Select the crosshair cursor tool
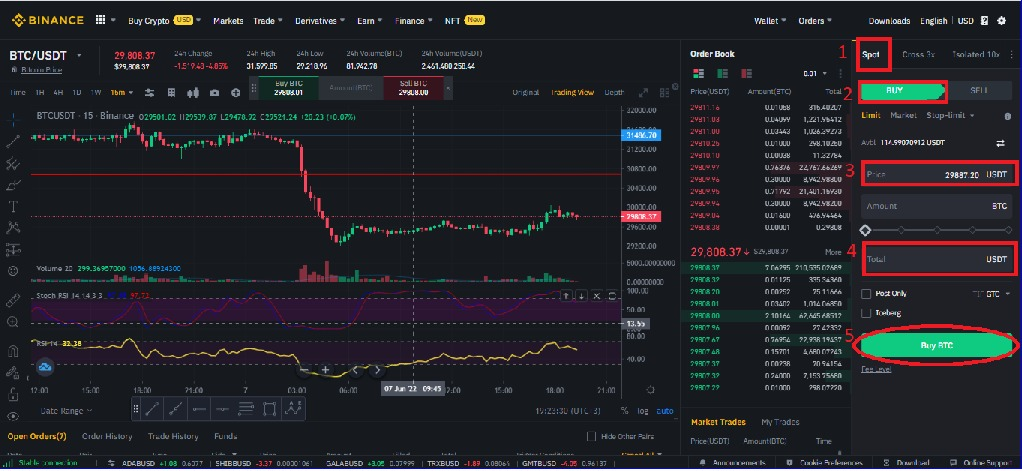Screen dimensions: 1022x471 (14, 119)
